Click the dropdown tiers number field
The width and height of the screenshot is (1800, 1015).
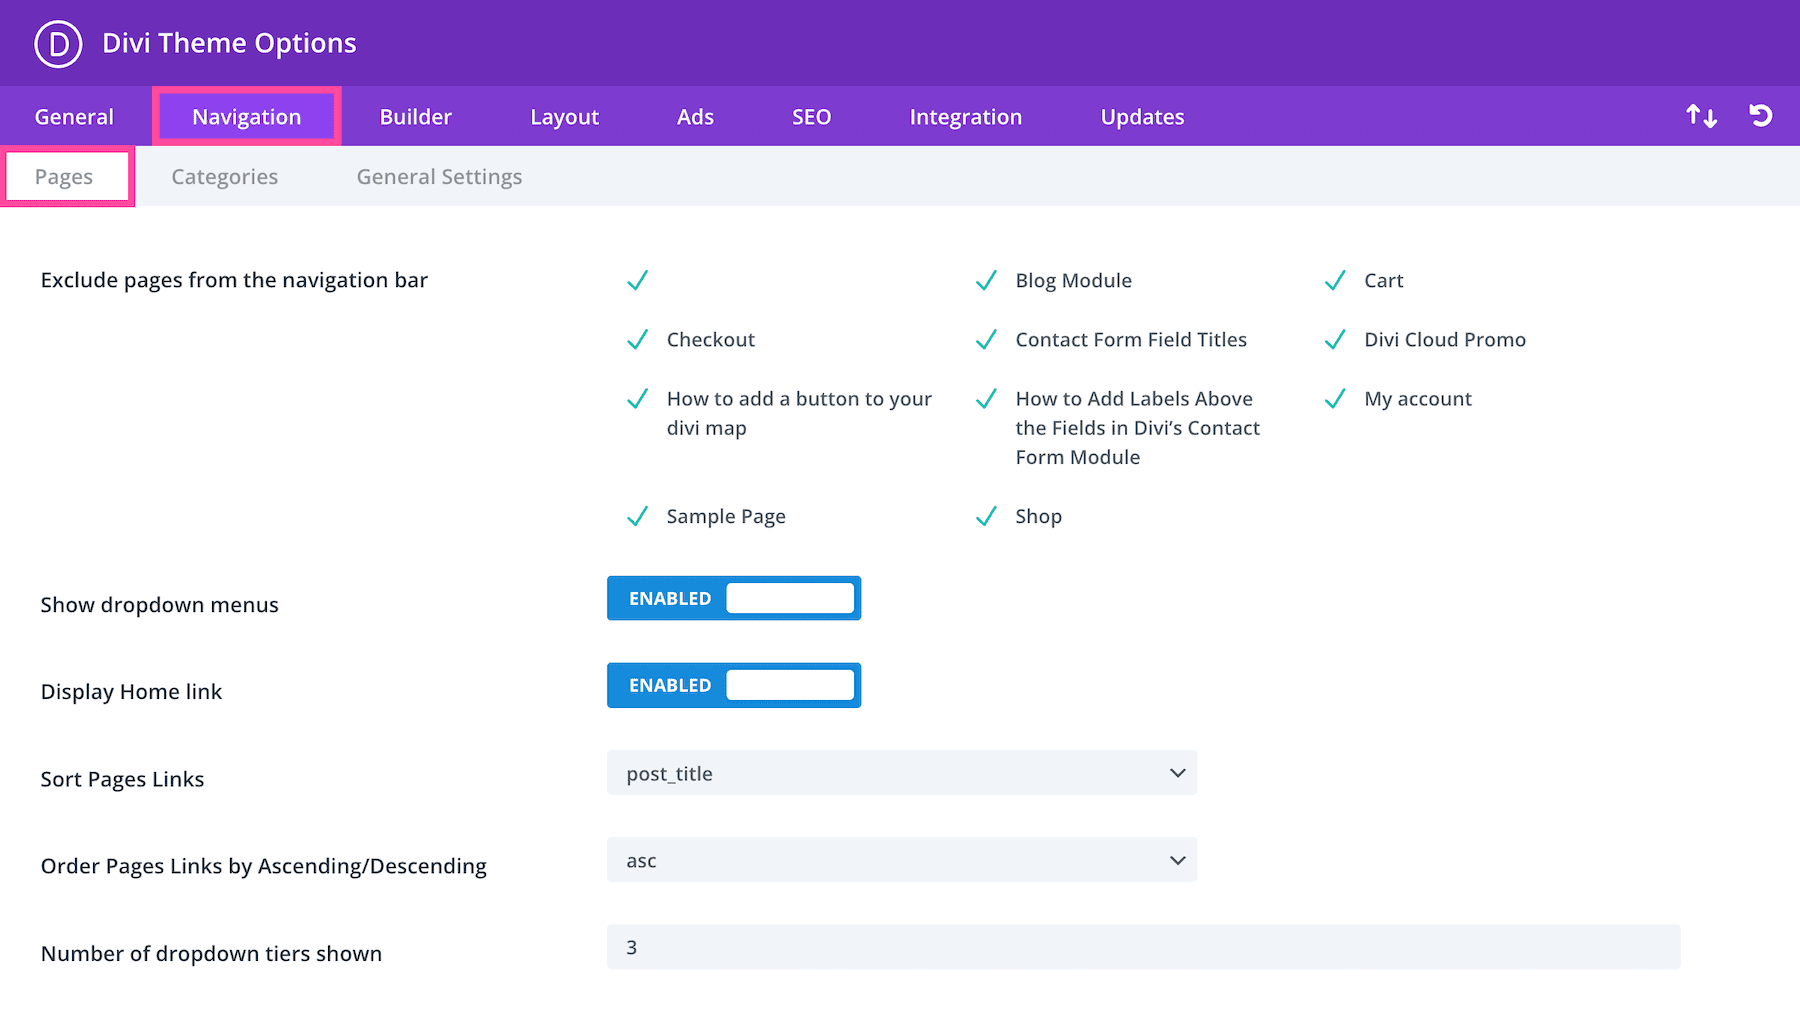tap(1143, 947)
